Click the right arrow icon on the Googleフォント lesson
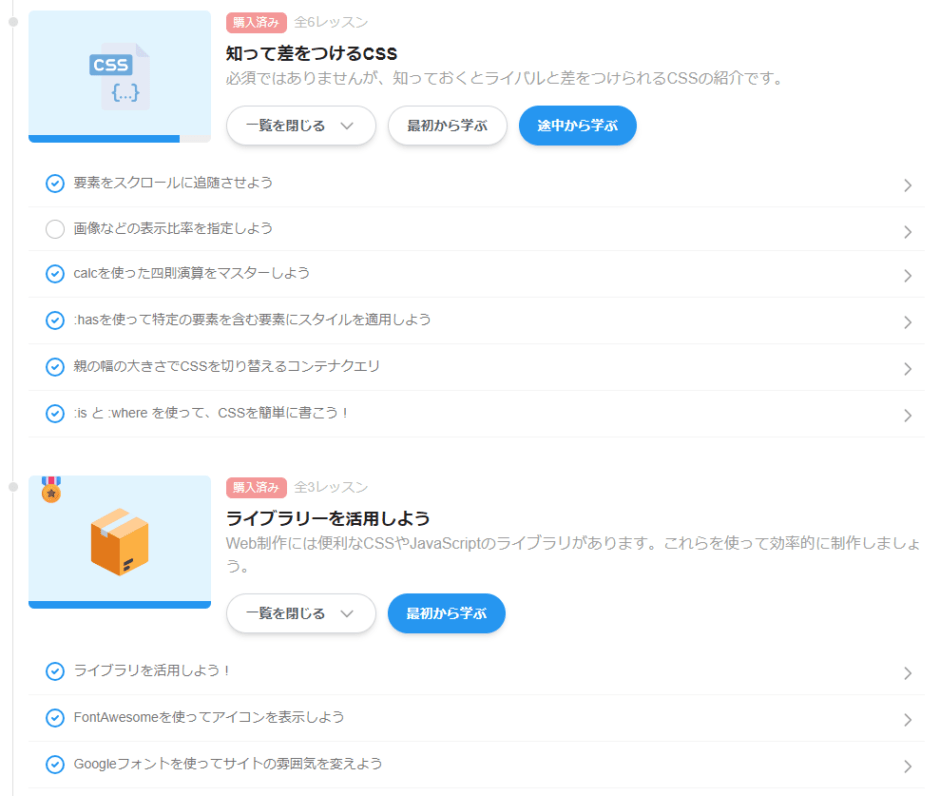The height and width of the screenshot is (796, 940). [x=908, y=763]
